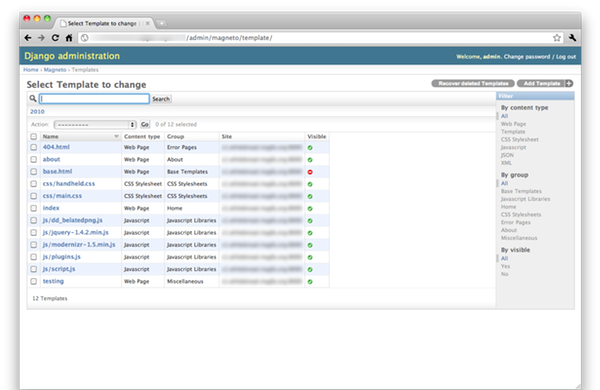Filter content type by XML
600x390 pixels.
(x=506, y=163)
